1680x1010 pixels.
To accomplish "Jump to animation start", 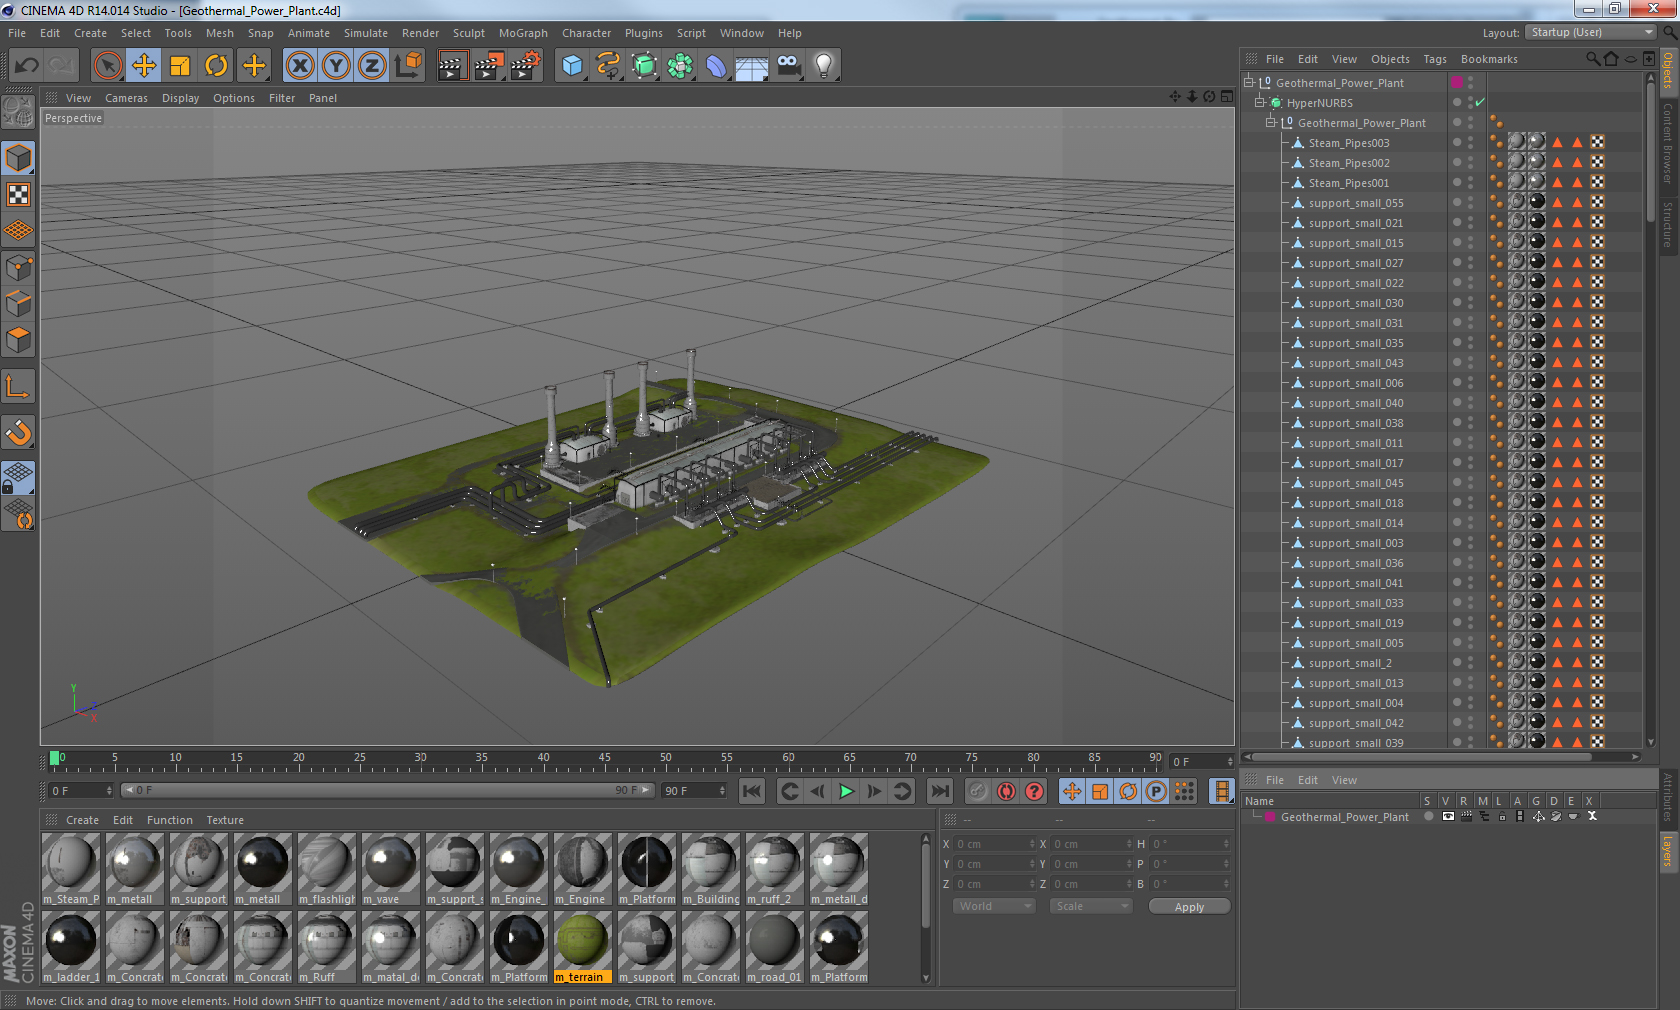I will [751, 791].
